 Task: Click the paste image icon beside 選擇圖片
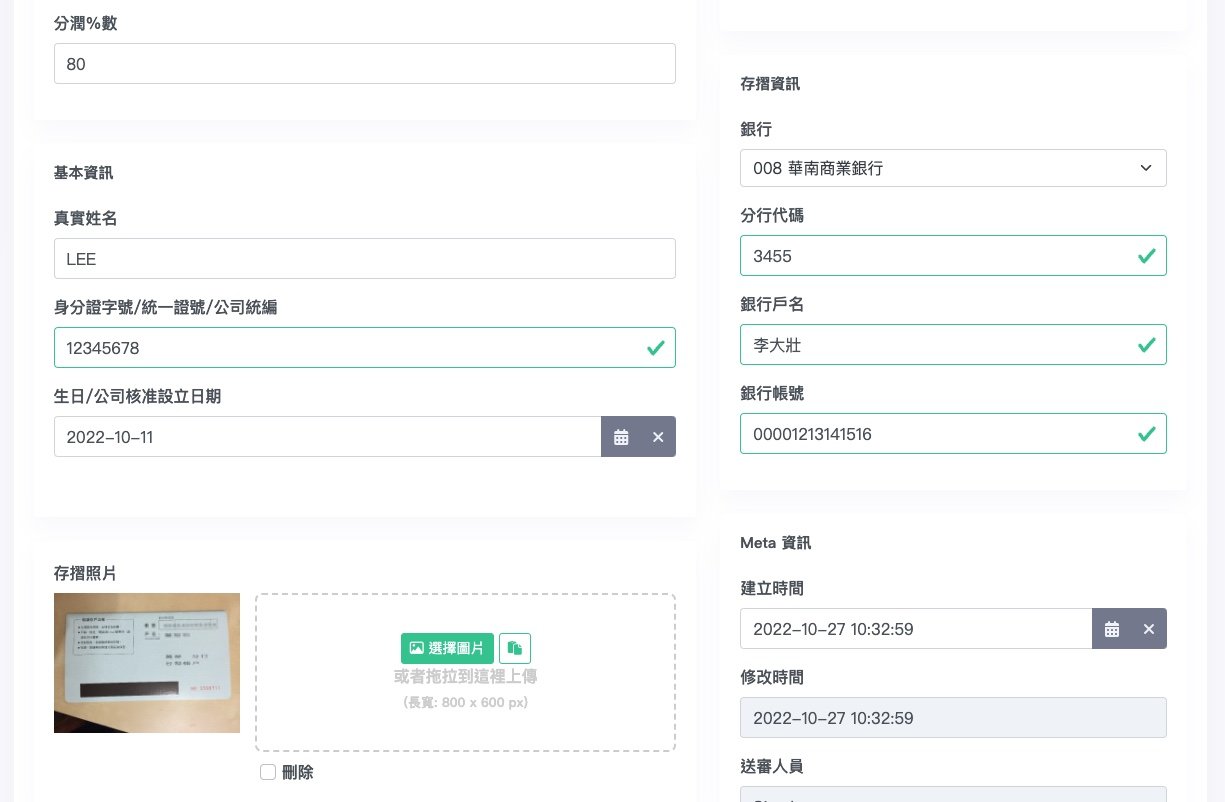coord(515,648)
